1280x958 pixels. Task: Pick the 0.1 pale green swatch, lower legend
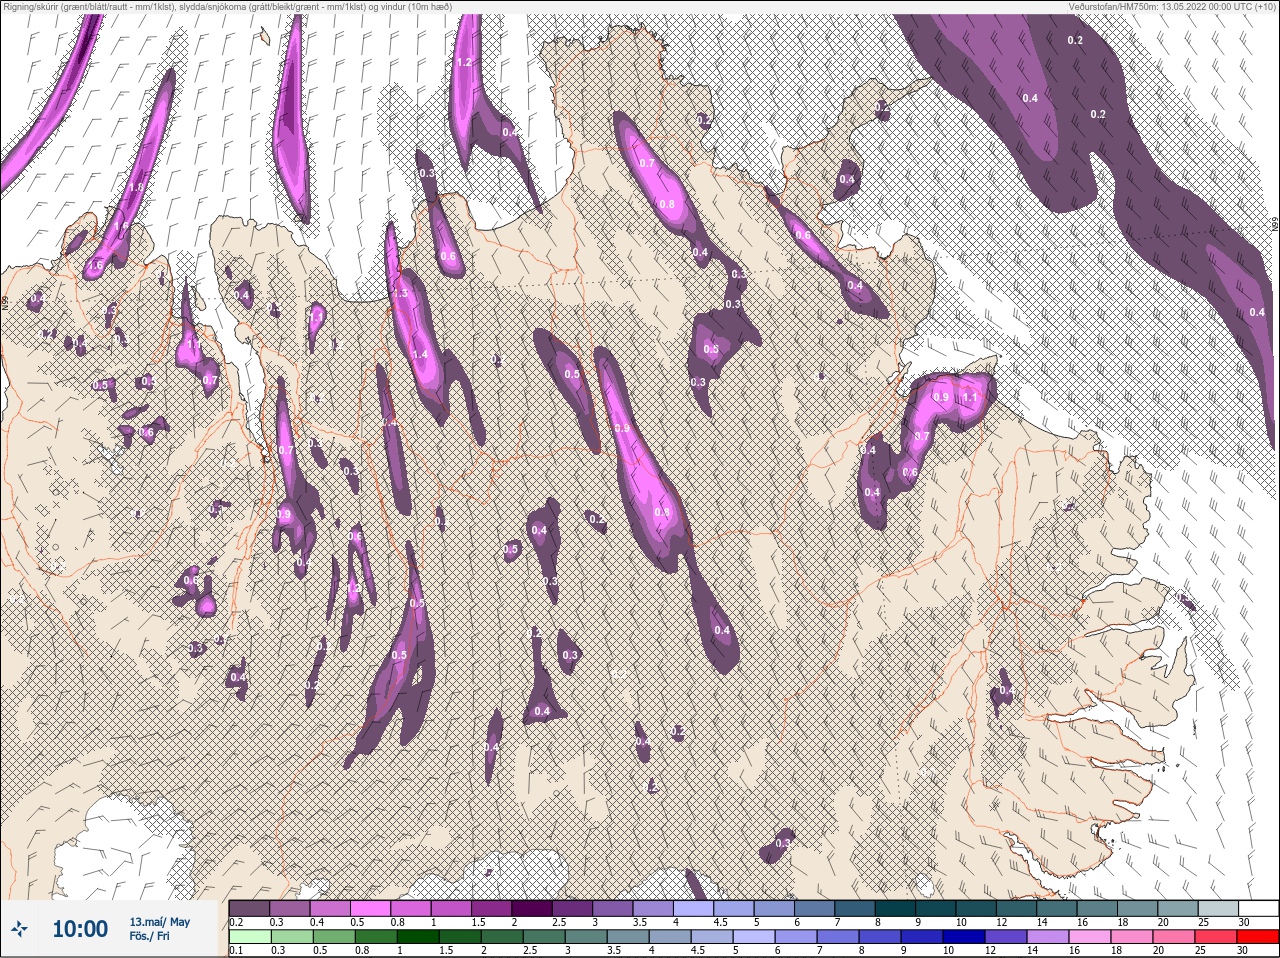(x=249, y=937)
